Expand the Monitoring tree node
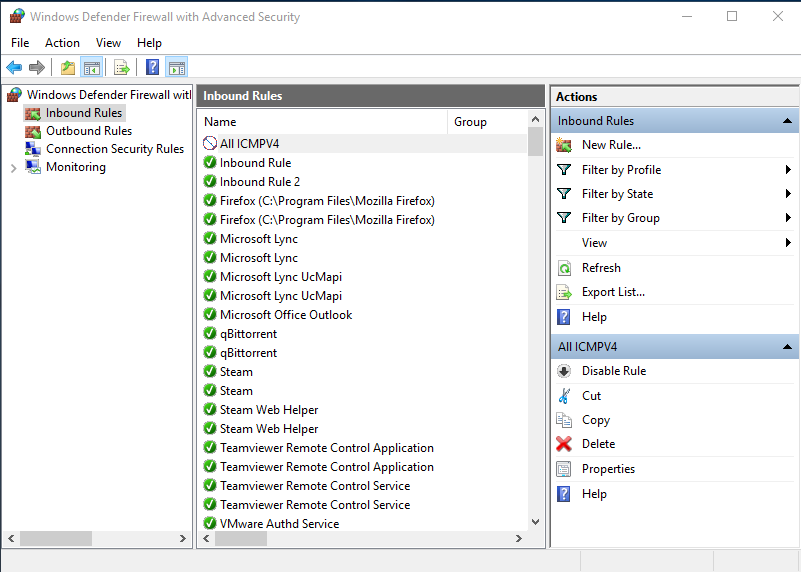 pos(13,167)
